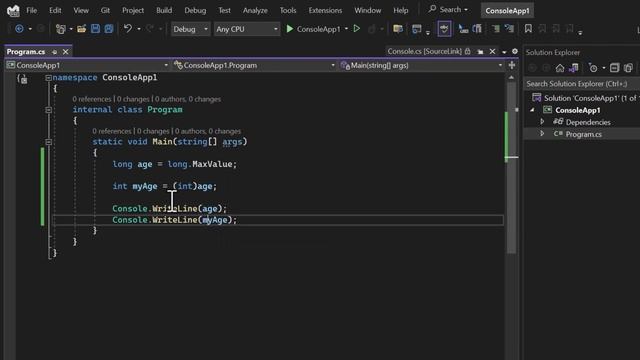The width and height of the screenshot is (640, 360).
Task: Click the Show All Files icon in Solution Explorer
Action: coord(628,68)
